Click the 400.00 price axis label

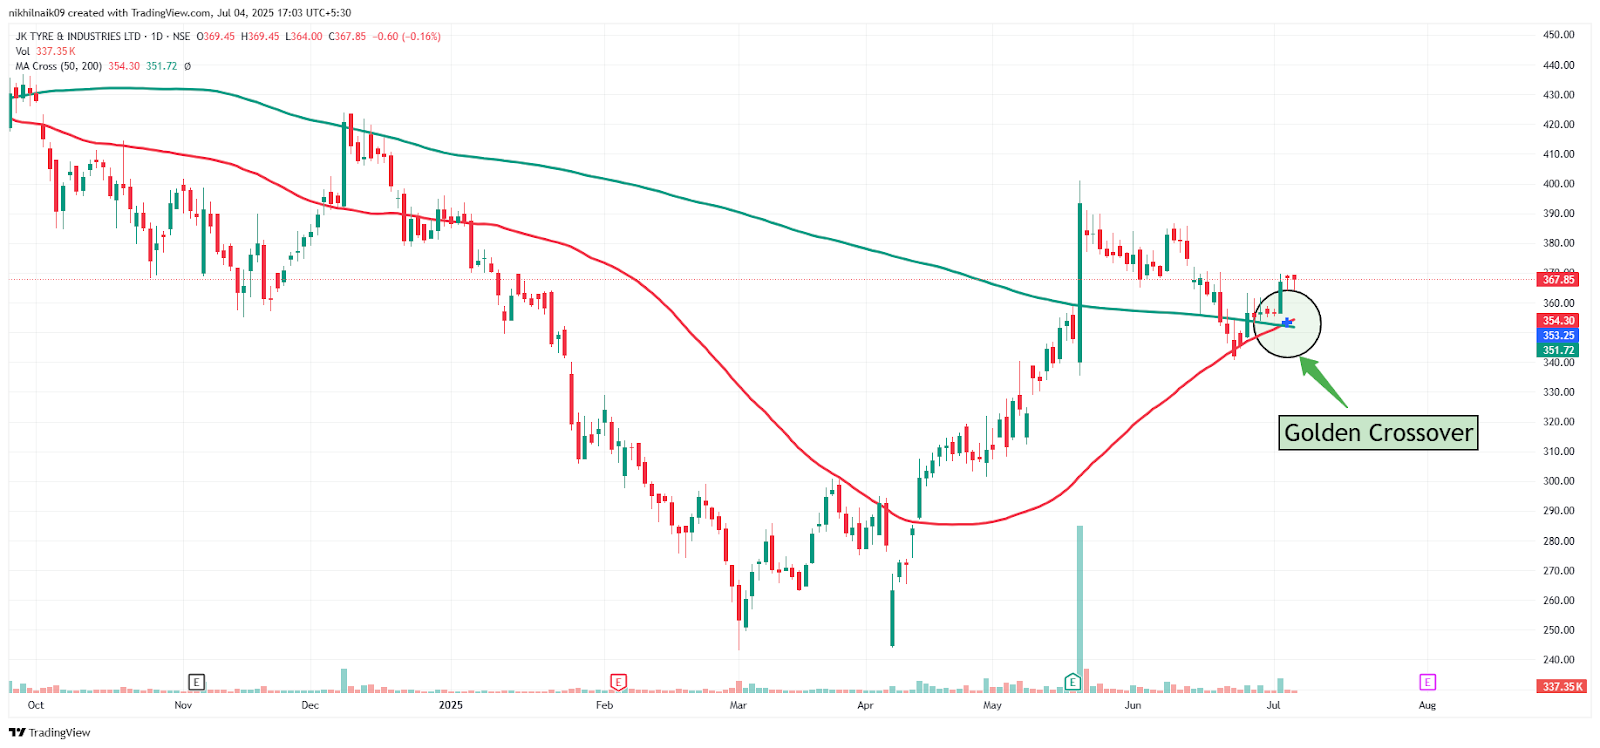click(x=1558, y=184)
